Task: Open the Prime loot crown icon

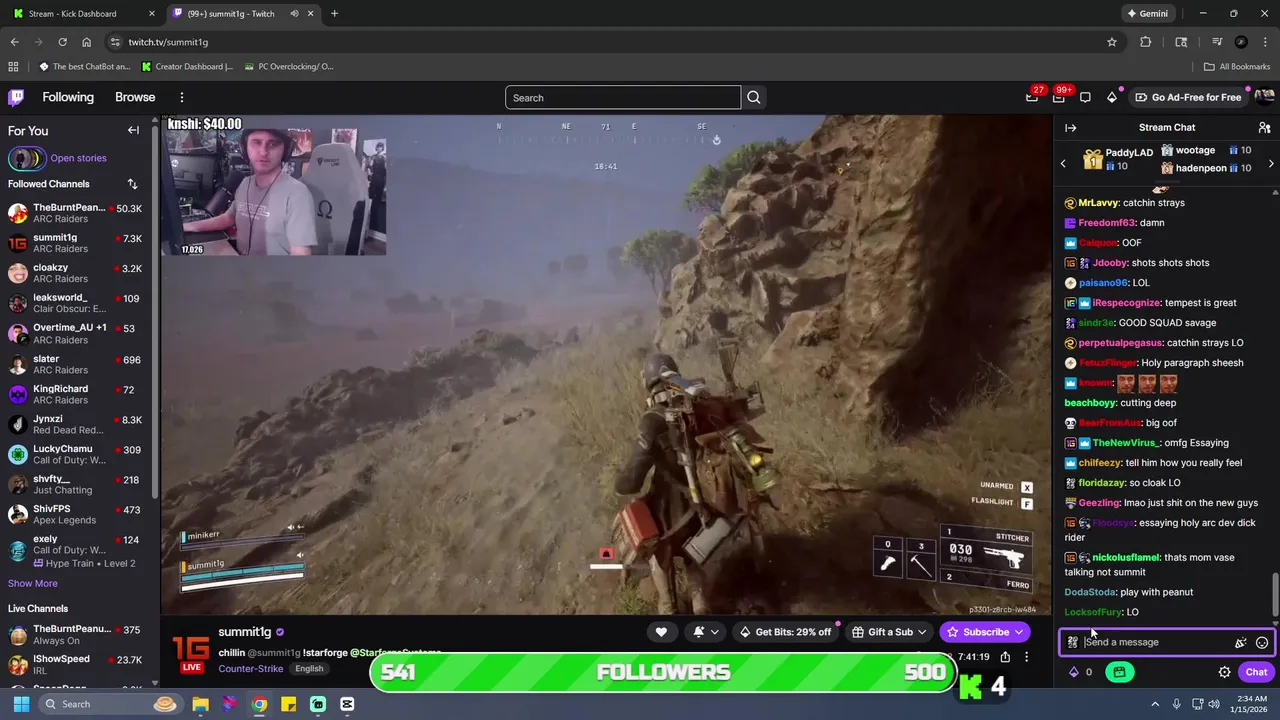Action: 1032,97
